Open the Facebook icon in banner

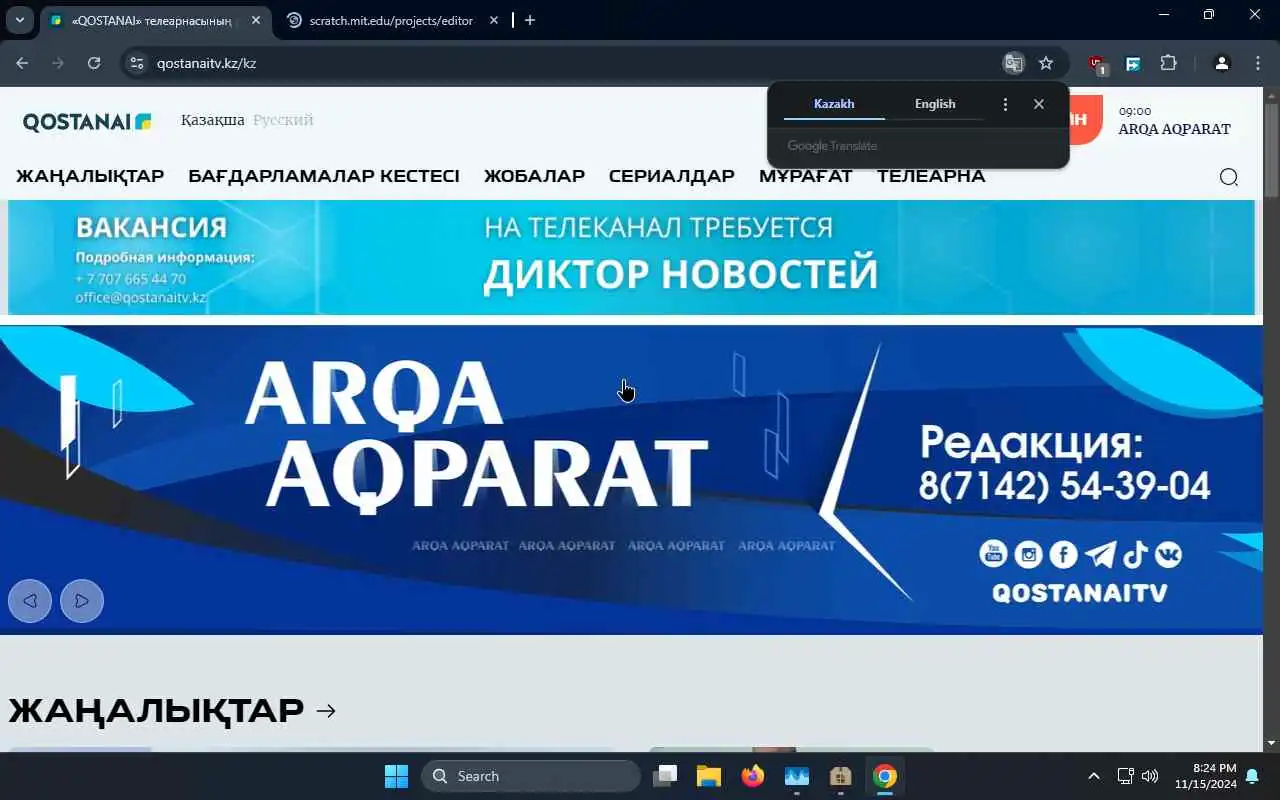(x=1063, y=553)
